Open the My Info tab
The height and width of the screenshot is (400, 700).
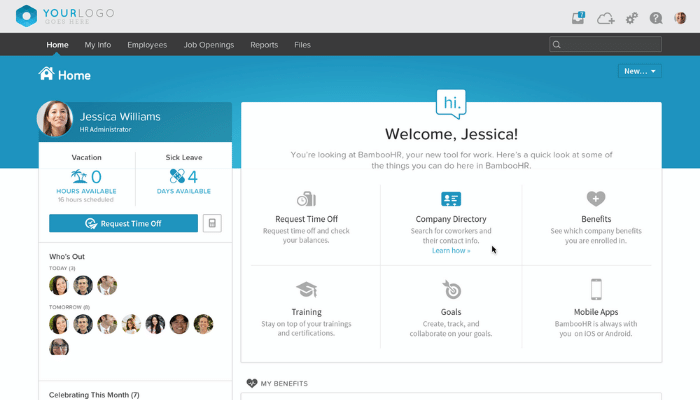coord(98,45)
